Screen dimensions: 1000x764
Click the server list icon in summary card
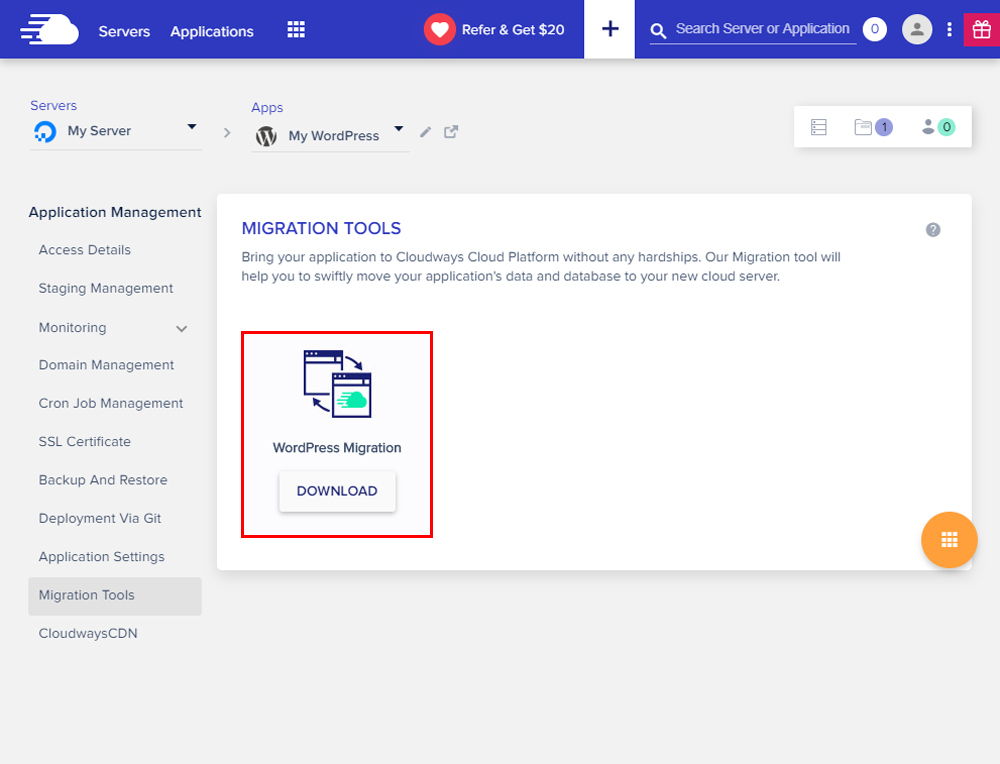coord(818,127)
